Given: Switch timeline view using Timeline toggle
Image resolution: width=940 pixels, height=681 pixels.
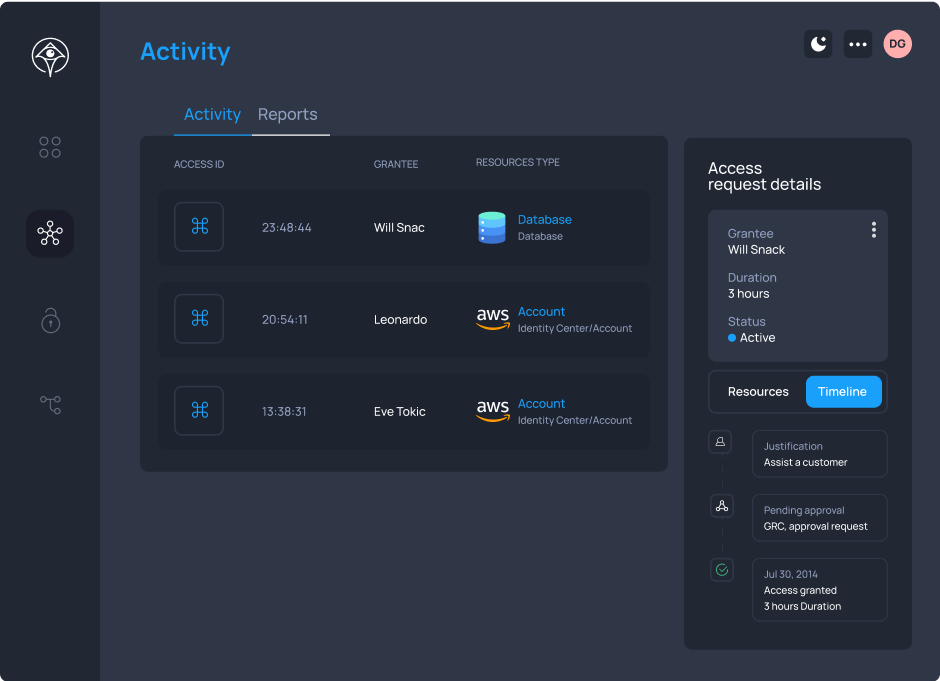Looking at the screenshot, I should point(843,392).
